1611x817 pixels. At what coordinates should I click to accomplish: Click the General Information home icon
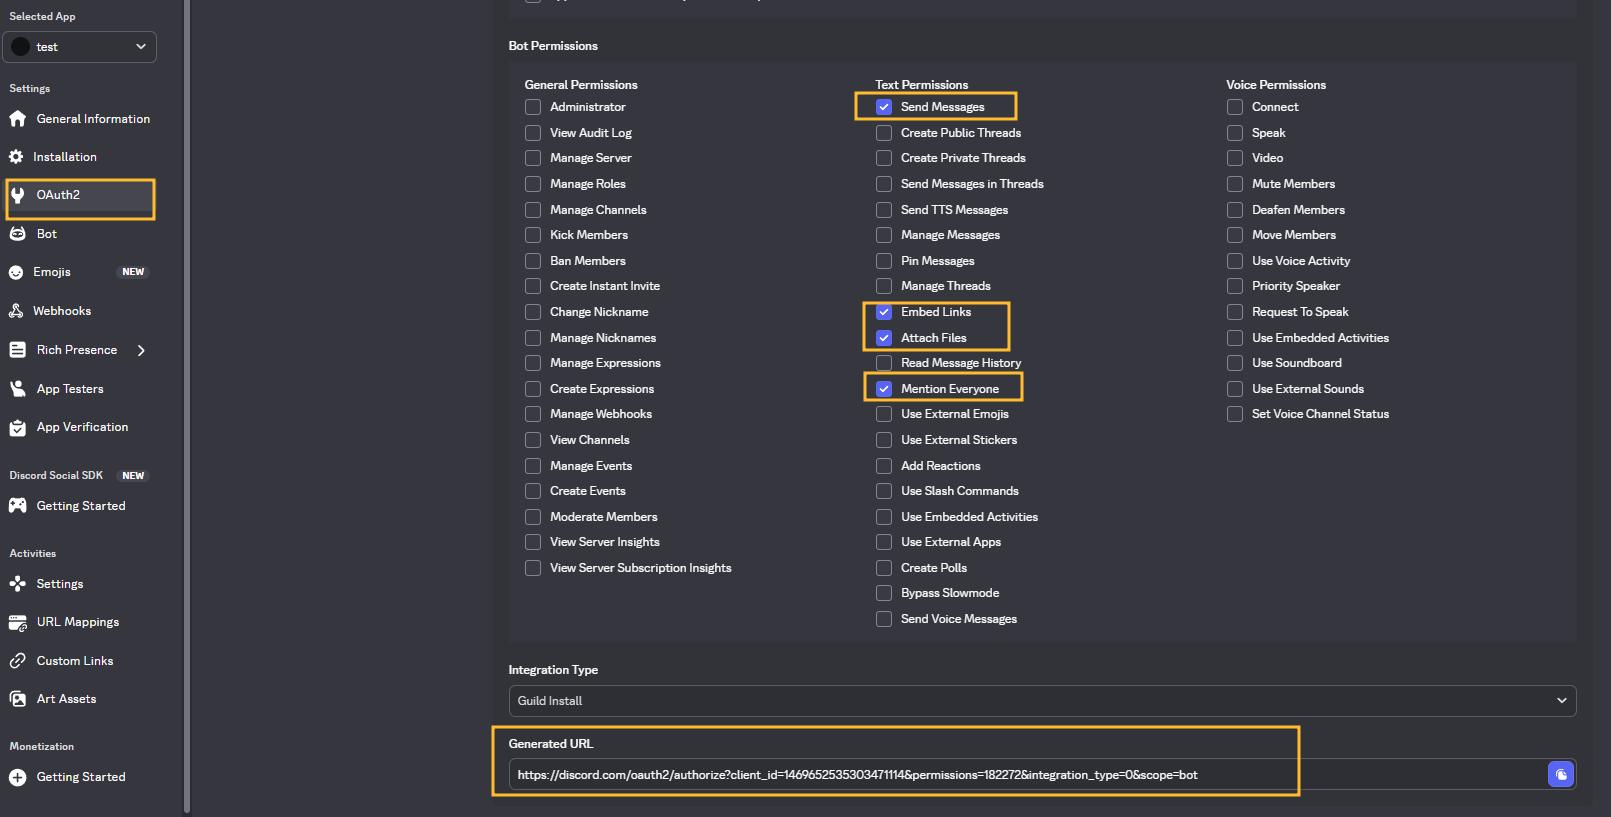tap(17, 119)
